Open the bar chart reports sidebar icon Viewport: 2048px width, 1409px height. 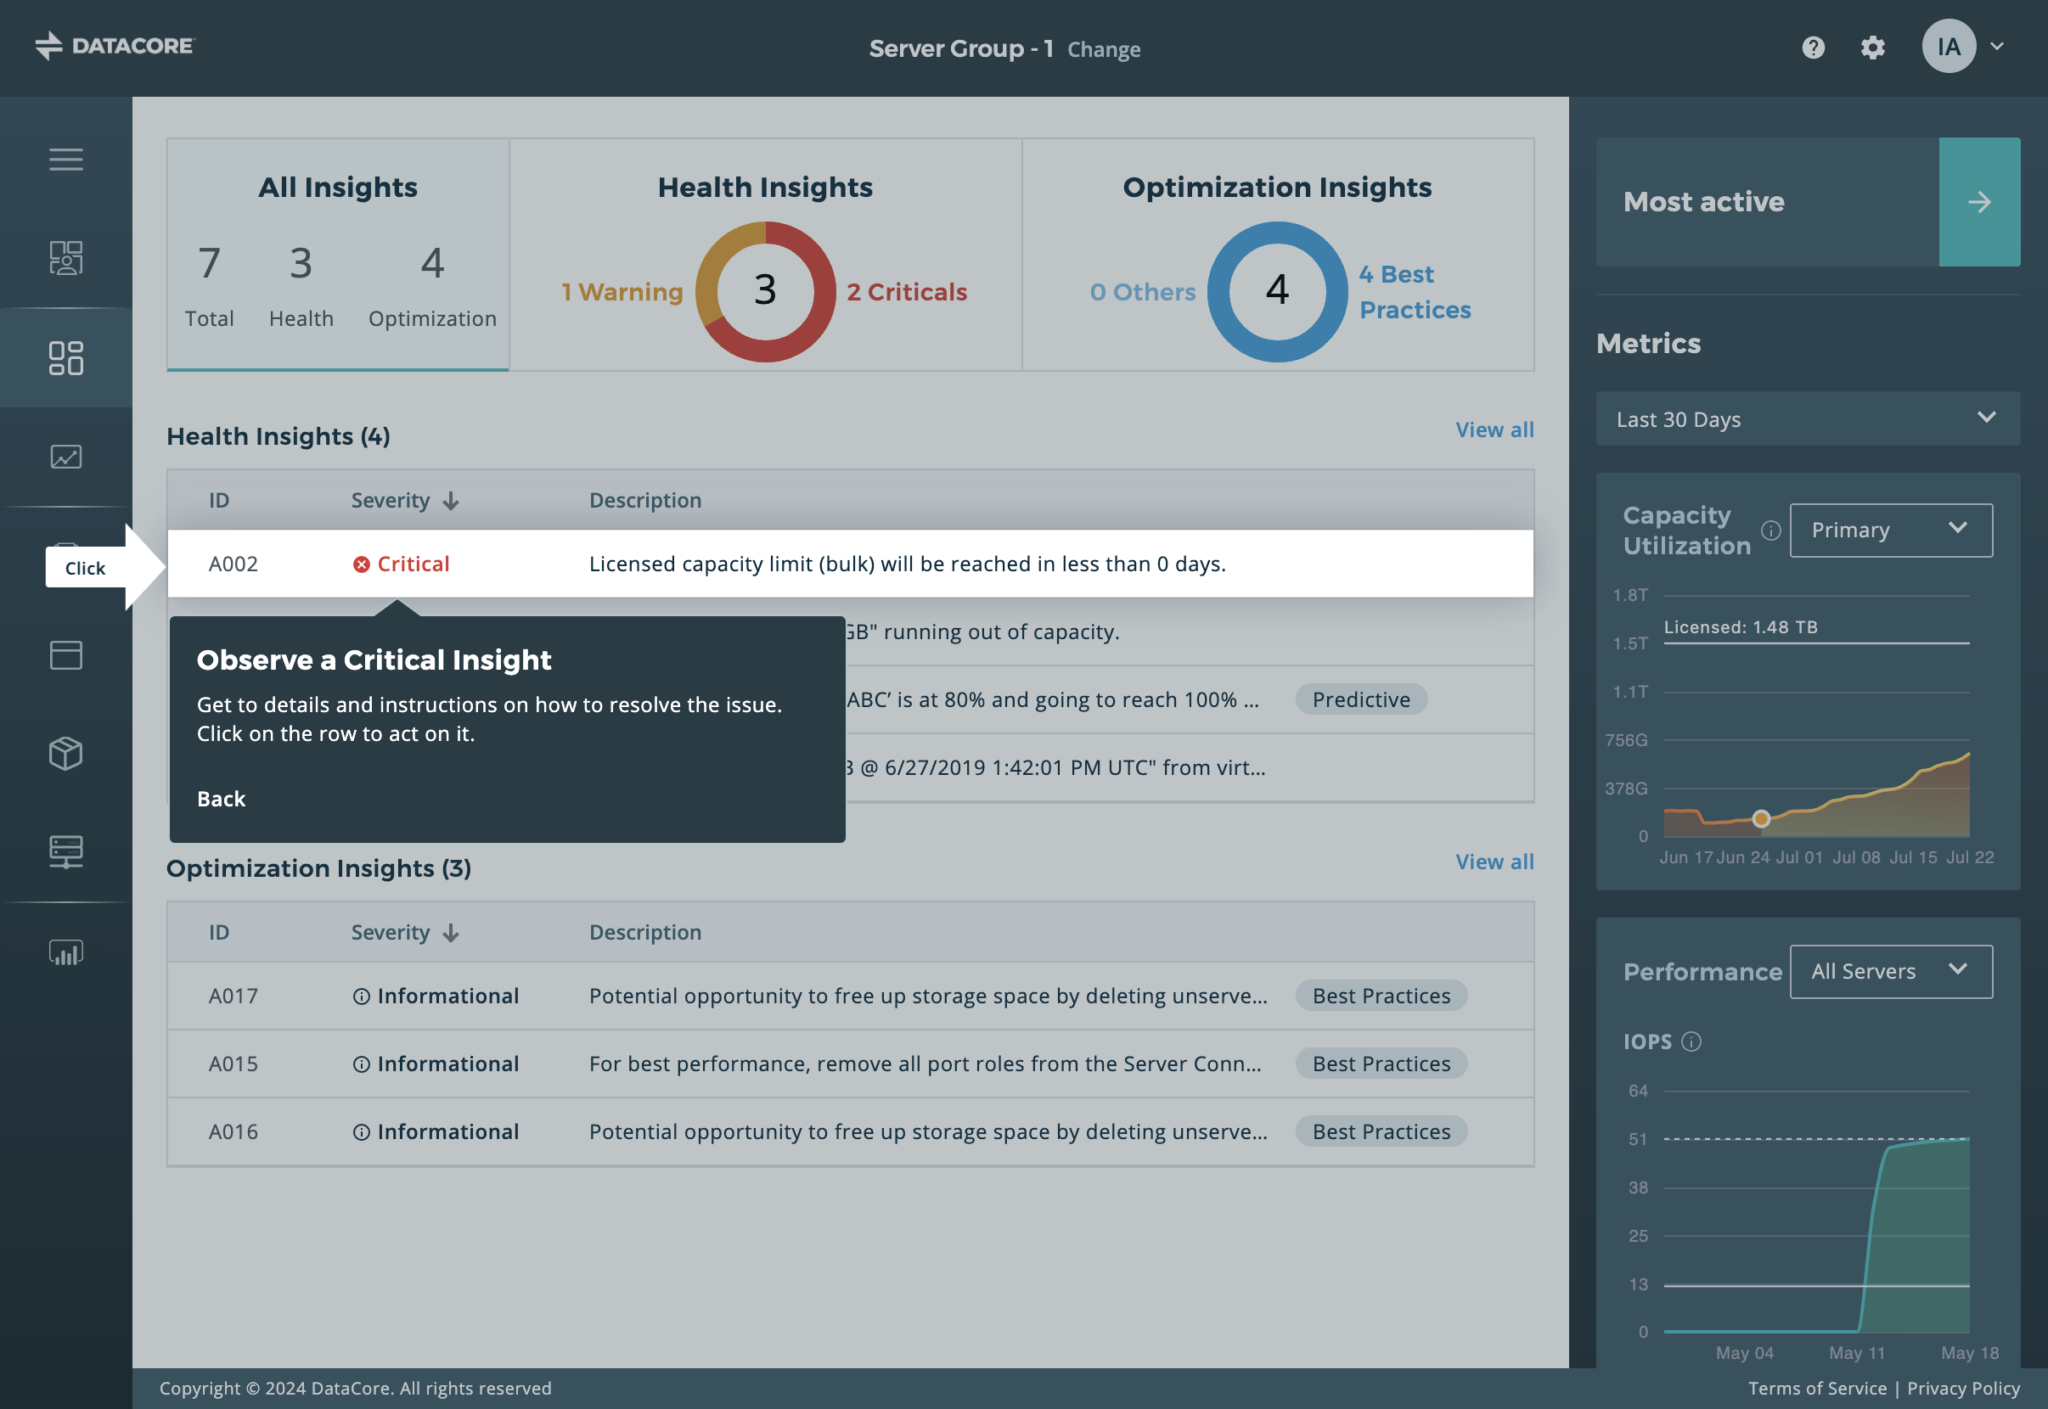tap(66, 952)
